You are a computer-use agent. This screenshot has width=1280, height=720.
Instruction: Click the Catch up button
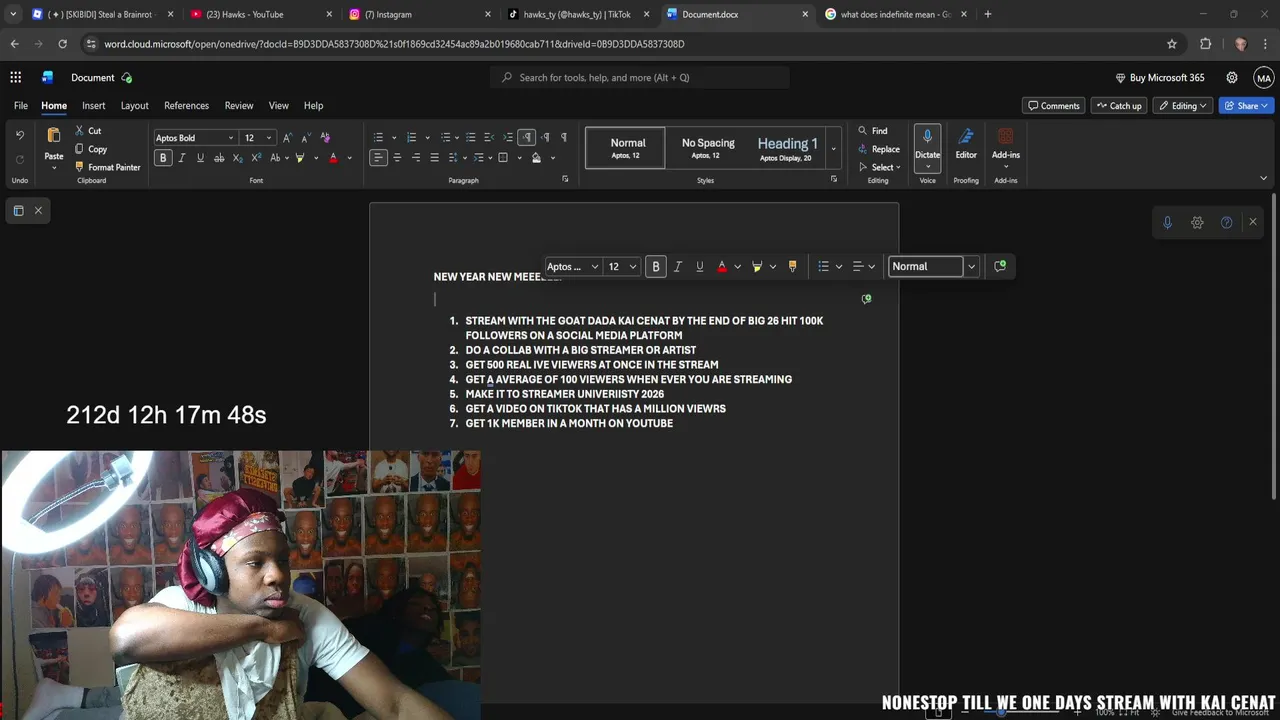(x=1118, y=105)
